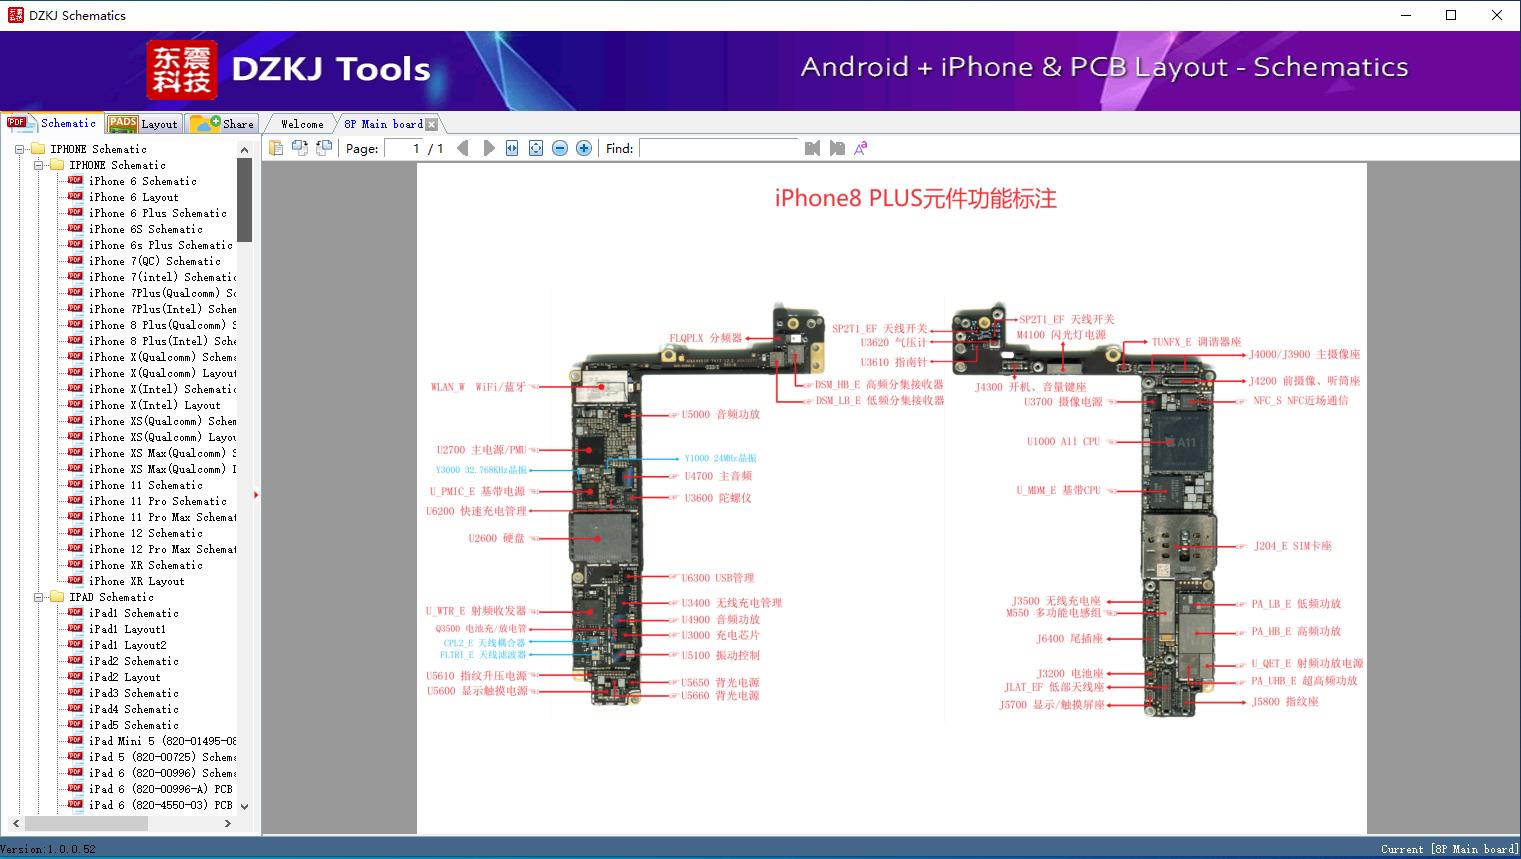Open iPhone X(Intel) Layout
This screenshot has height=859, width=1521.
click(154, 405)
